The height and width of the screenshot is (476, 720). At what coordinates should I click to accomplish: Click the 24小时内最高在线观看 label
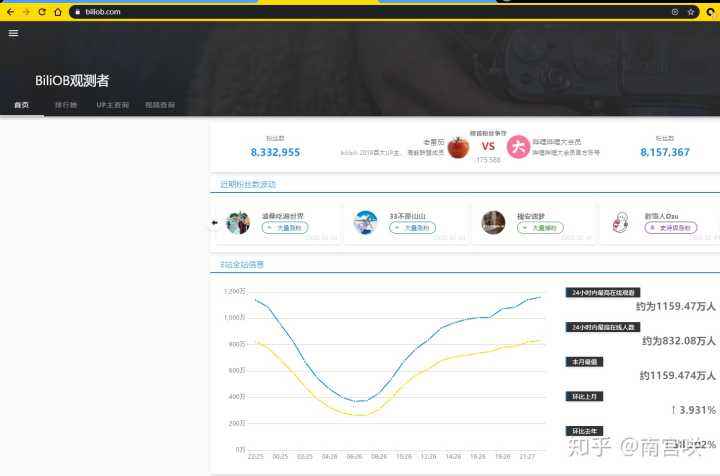(x=603, y=292)
